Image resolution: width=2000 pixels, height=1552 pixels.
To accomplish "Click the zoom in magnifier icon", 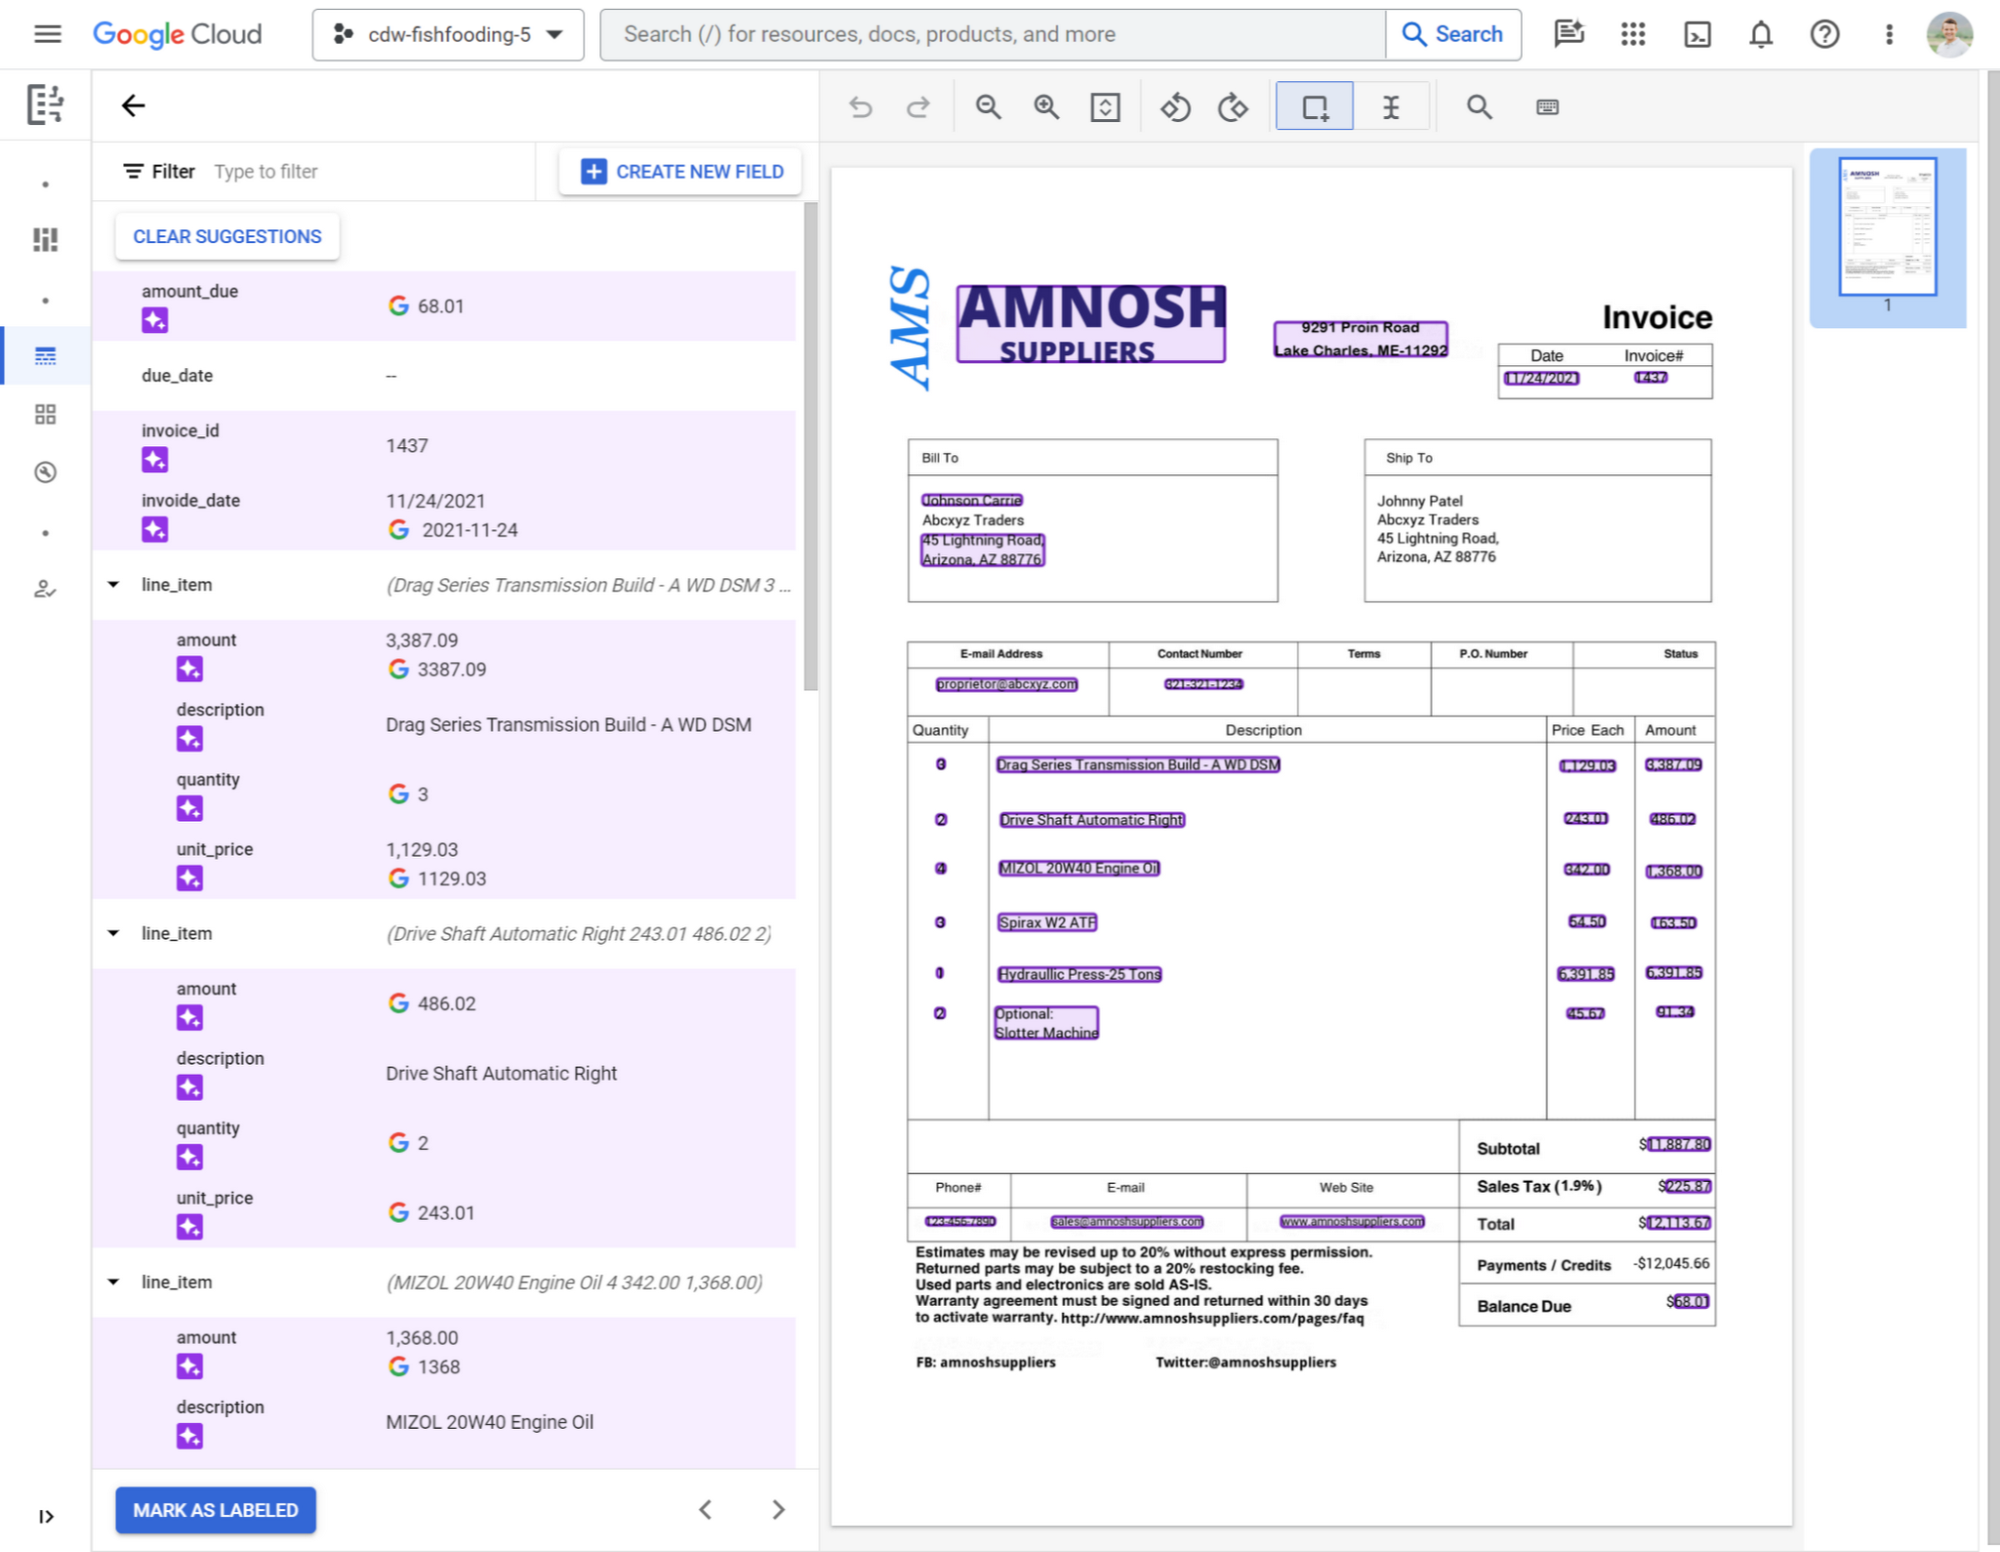I will (x=1046, y=107).
